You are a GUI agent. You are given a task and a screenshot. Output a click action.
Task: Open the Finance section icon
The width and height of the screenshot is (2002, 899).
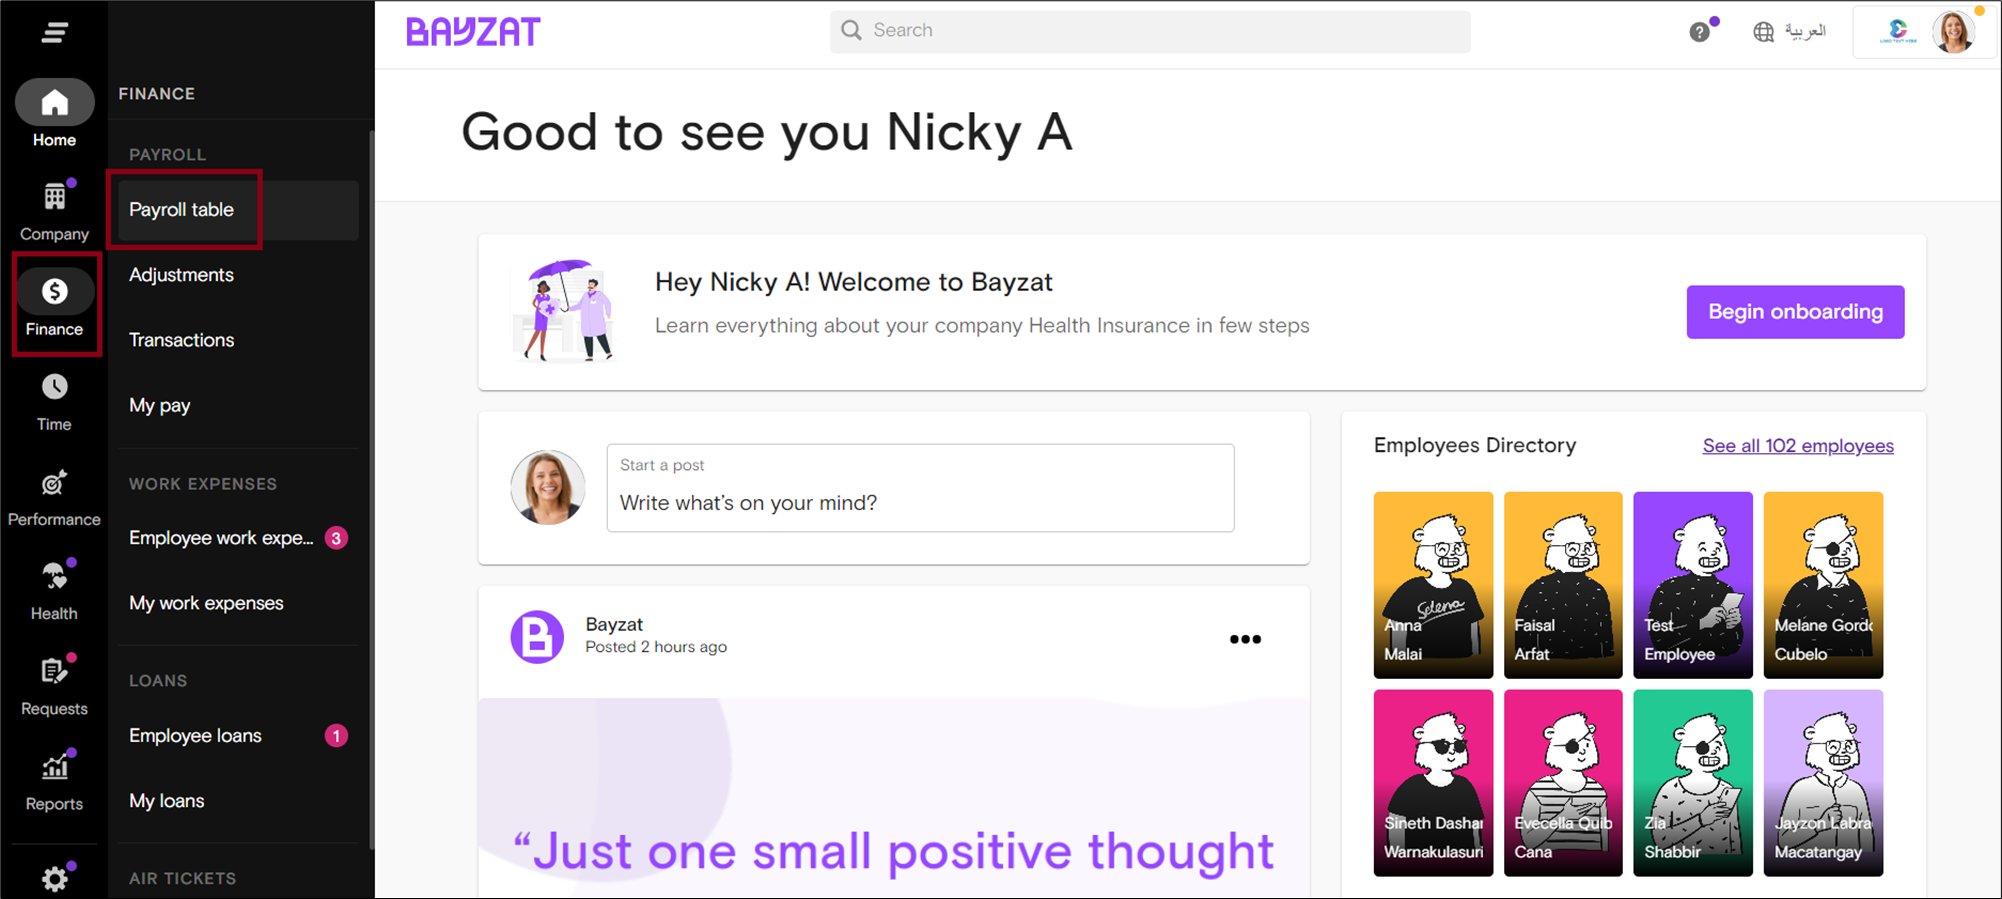pyautogui.click(x=54, y=291)
